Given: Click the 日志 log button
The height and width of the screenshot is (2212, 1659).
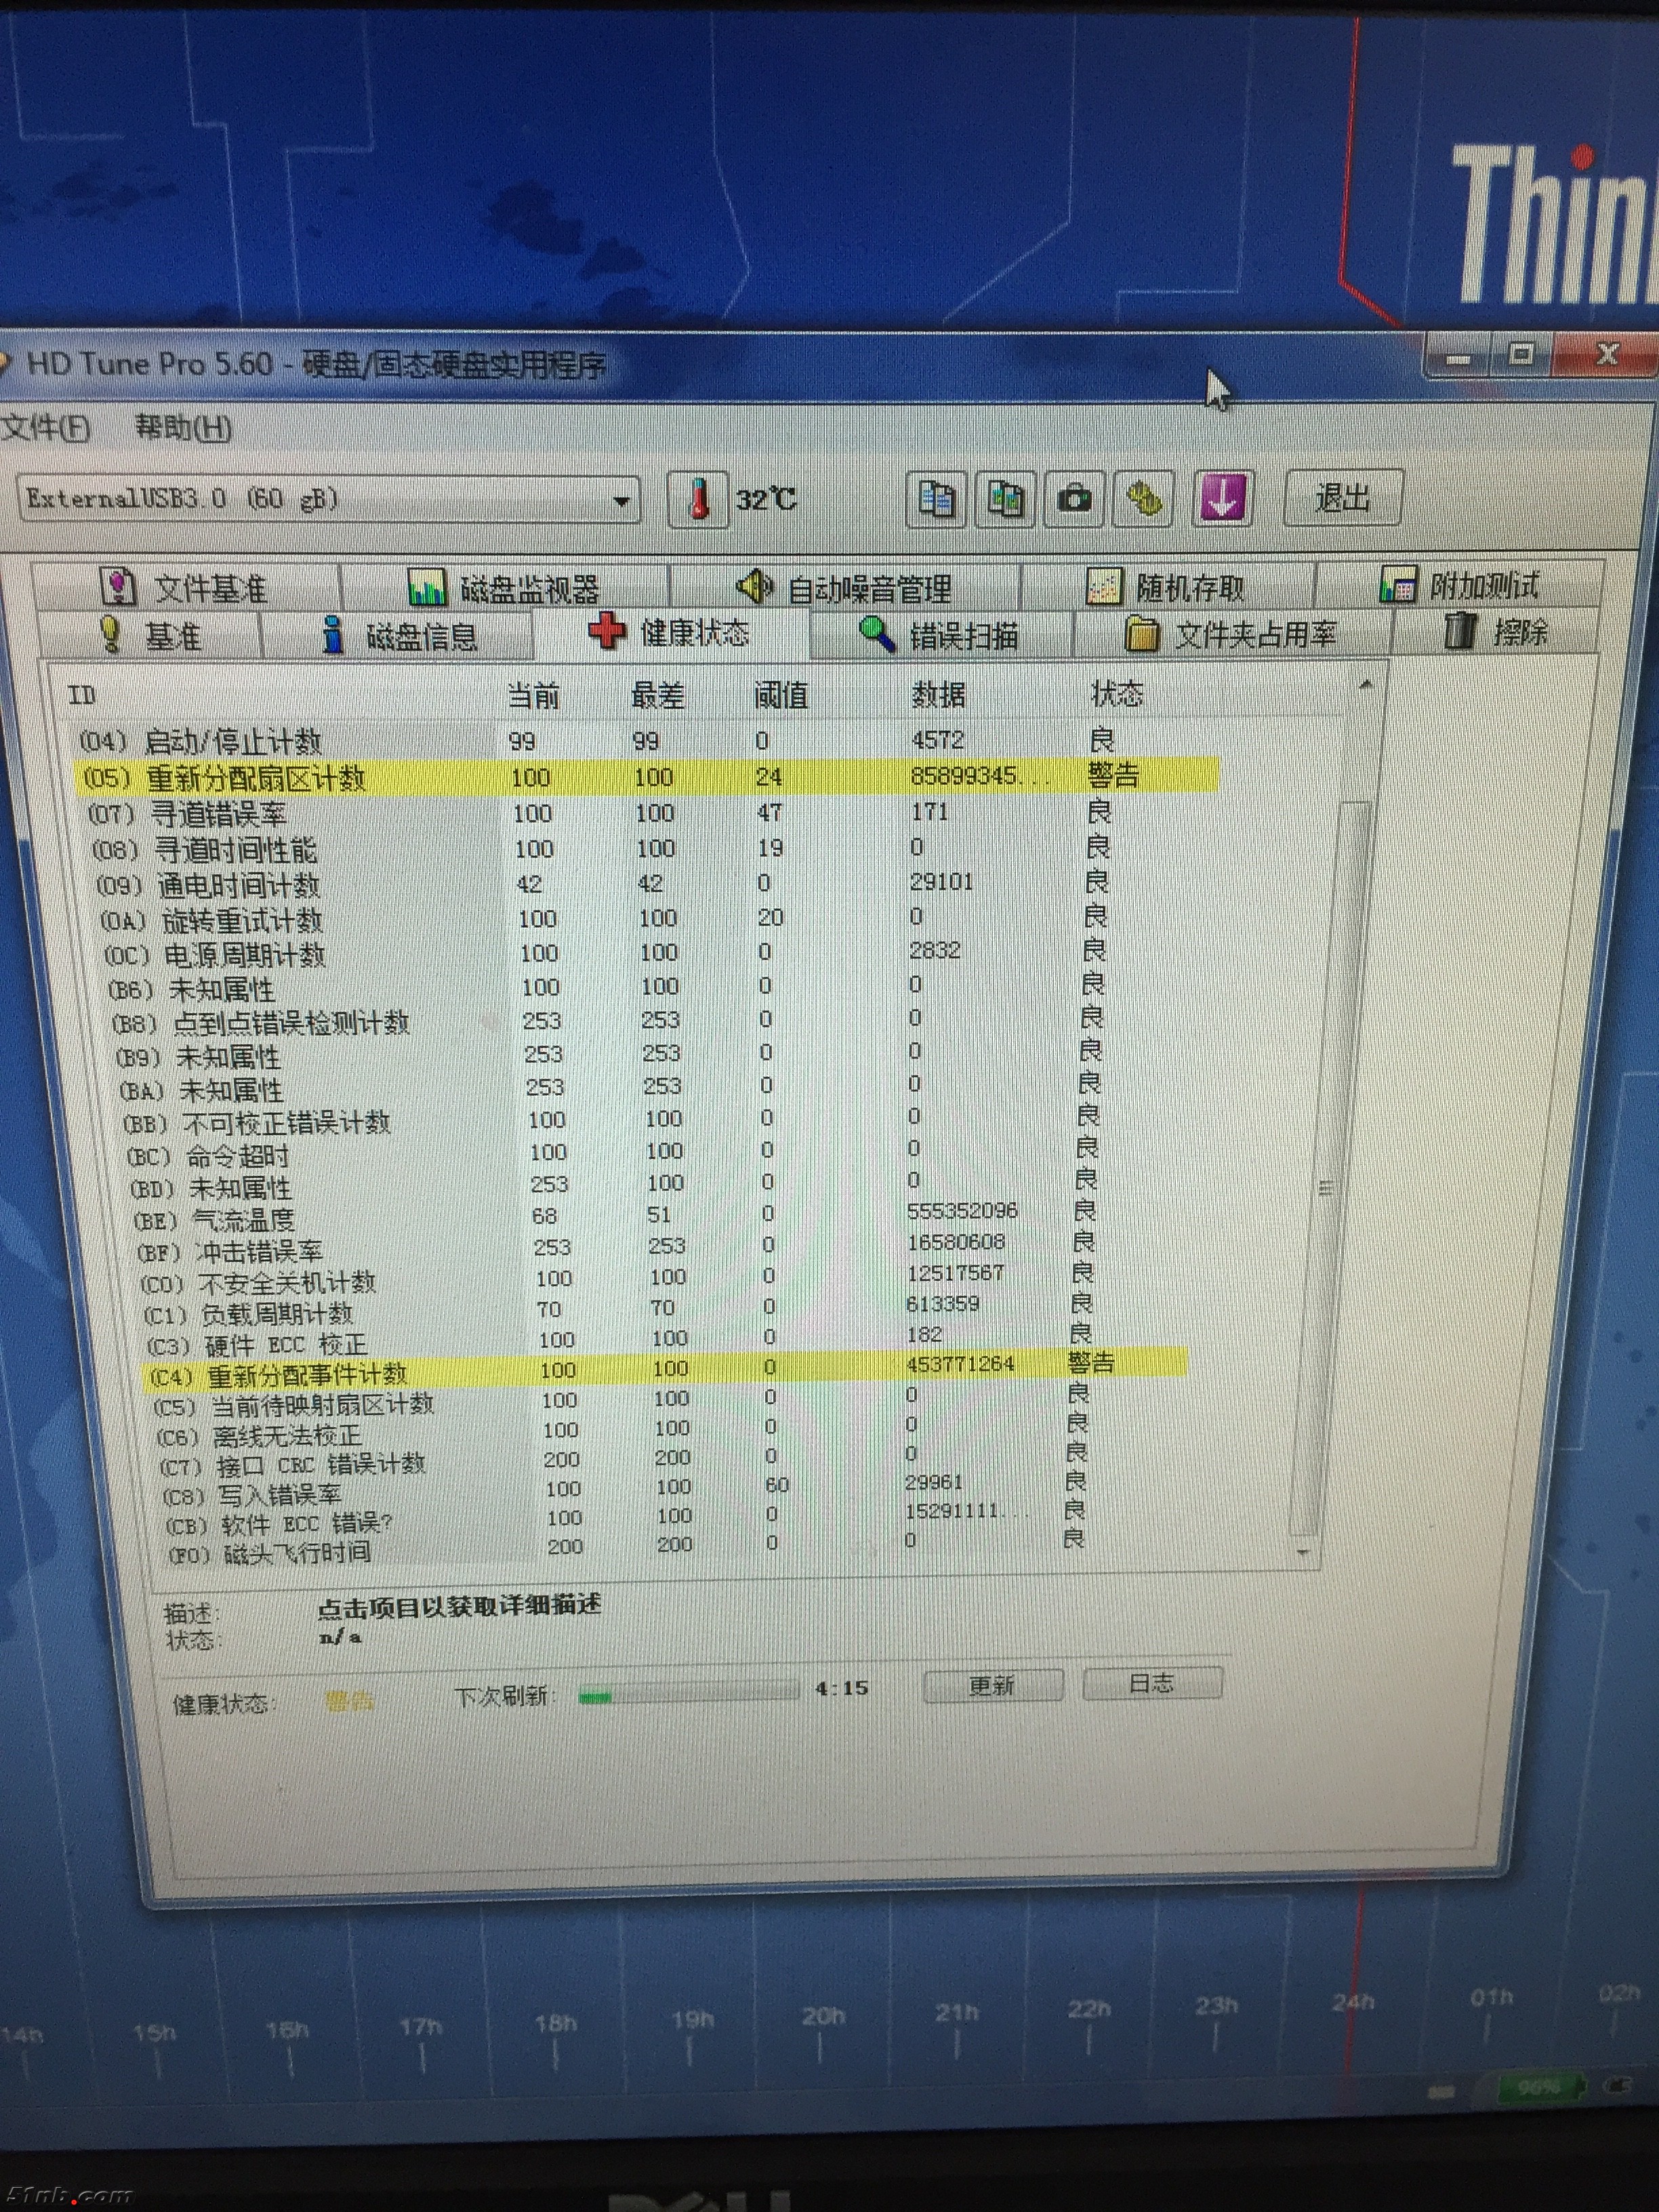Looking at the screenshot, I should pos(1151,1683).
